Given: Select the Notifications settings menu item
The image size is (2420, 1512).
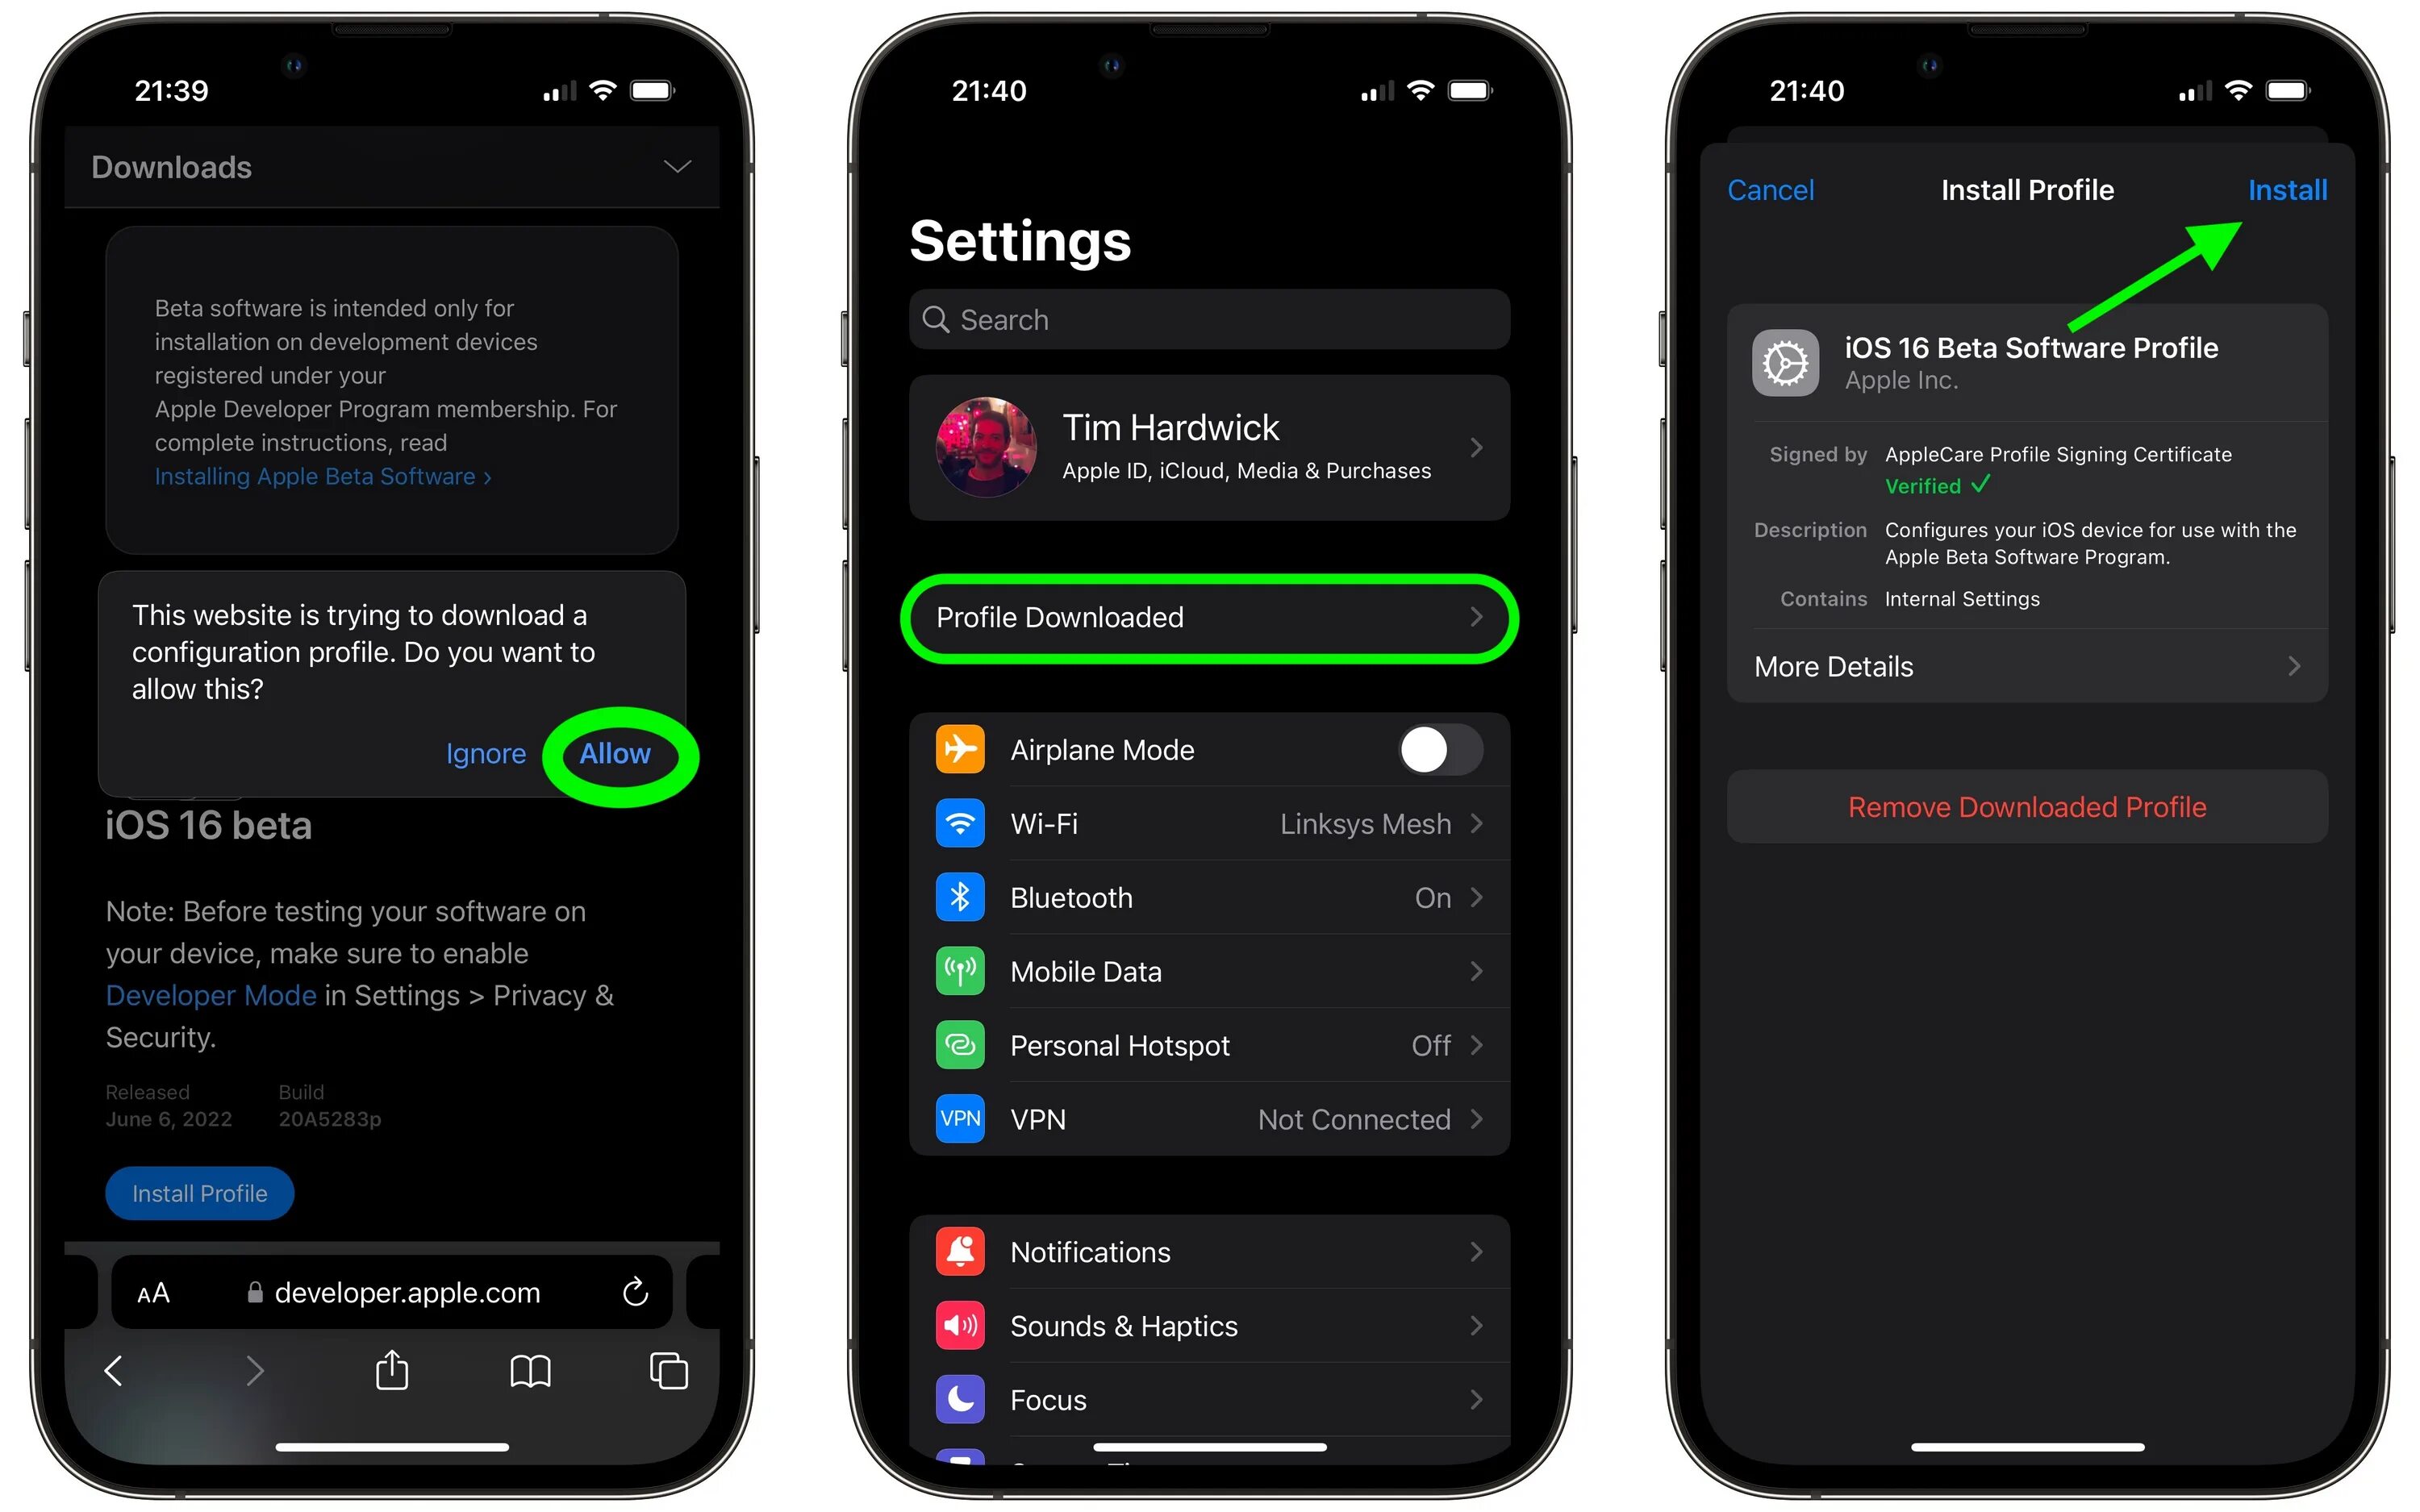Looking at the screenshot, I should [x=1211, y=1251].
